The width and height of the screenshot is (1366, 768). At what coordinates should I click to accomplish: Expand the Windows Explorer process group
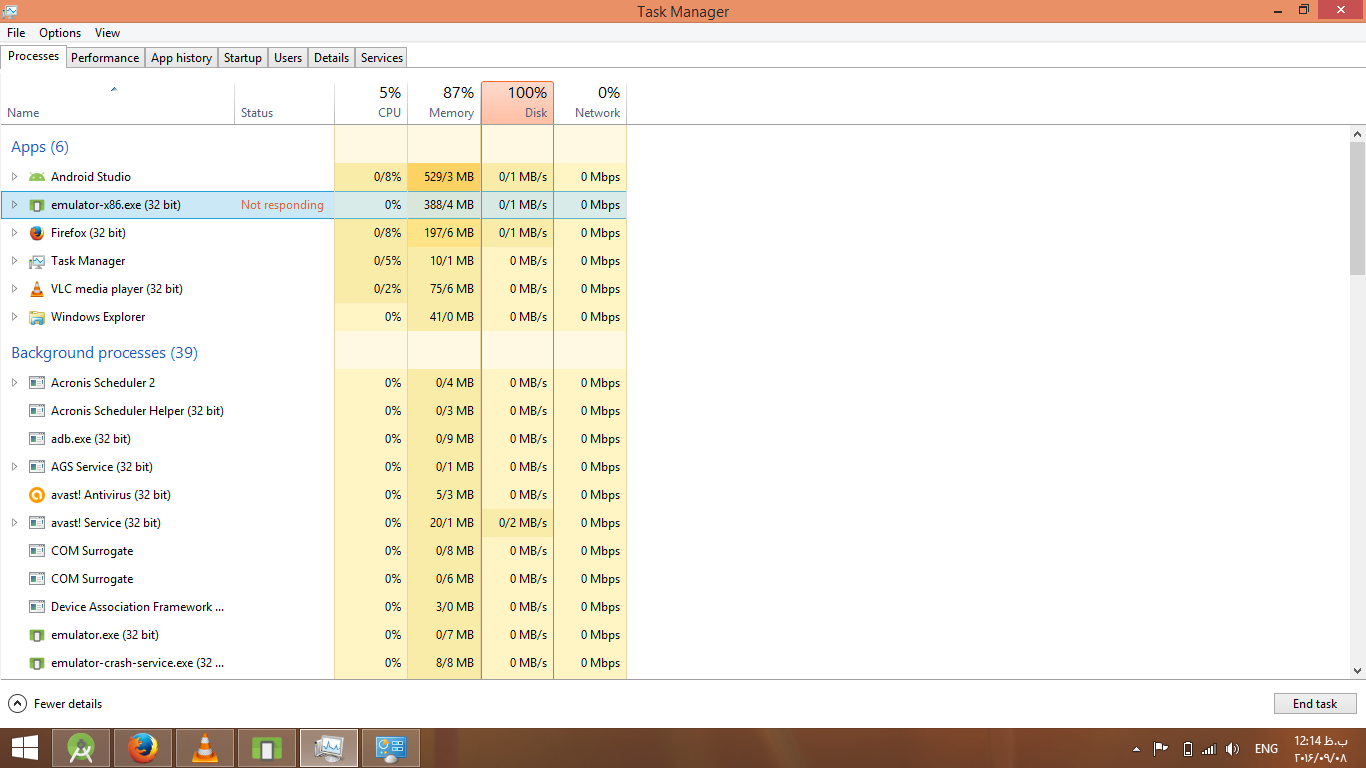tap(14, 317)
